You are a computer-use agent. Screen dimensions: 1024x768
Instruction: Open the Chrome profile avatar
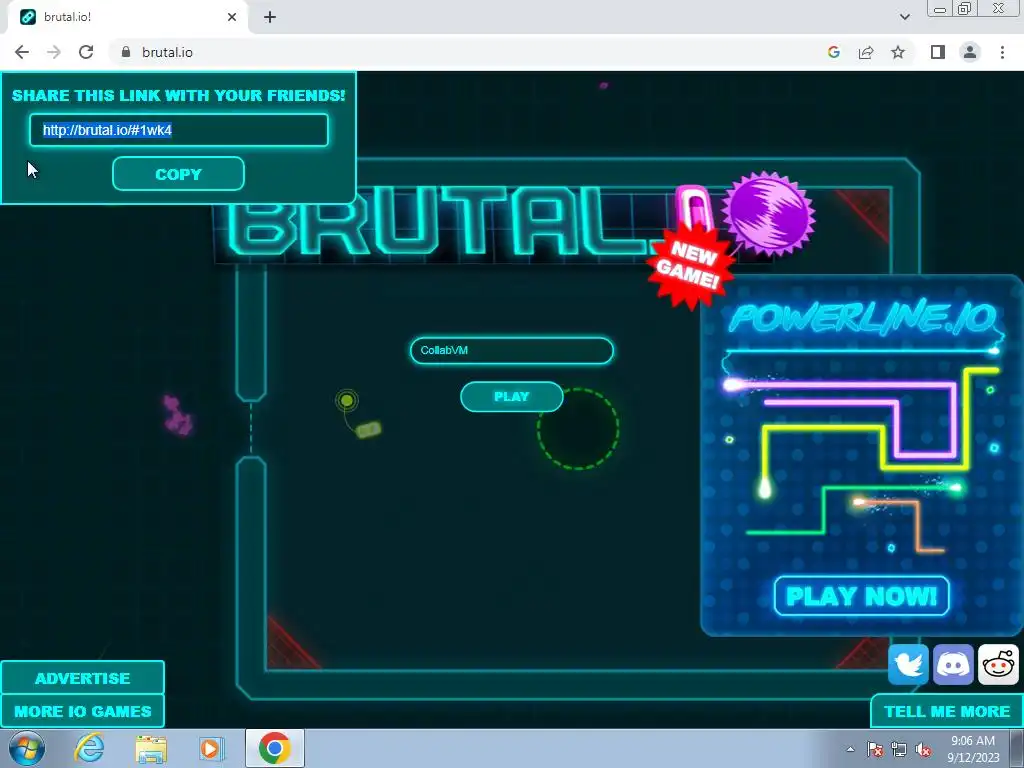pos(970,52)
